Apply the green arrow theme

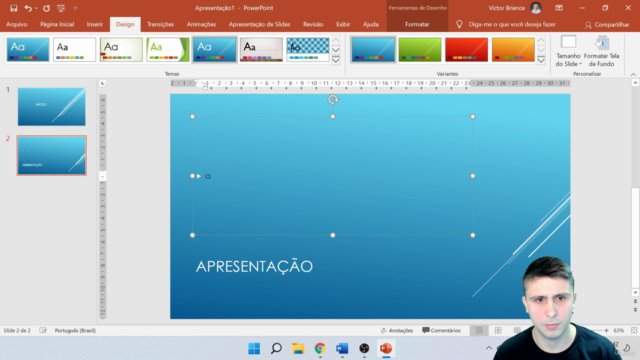coord(168,49)
